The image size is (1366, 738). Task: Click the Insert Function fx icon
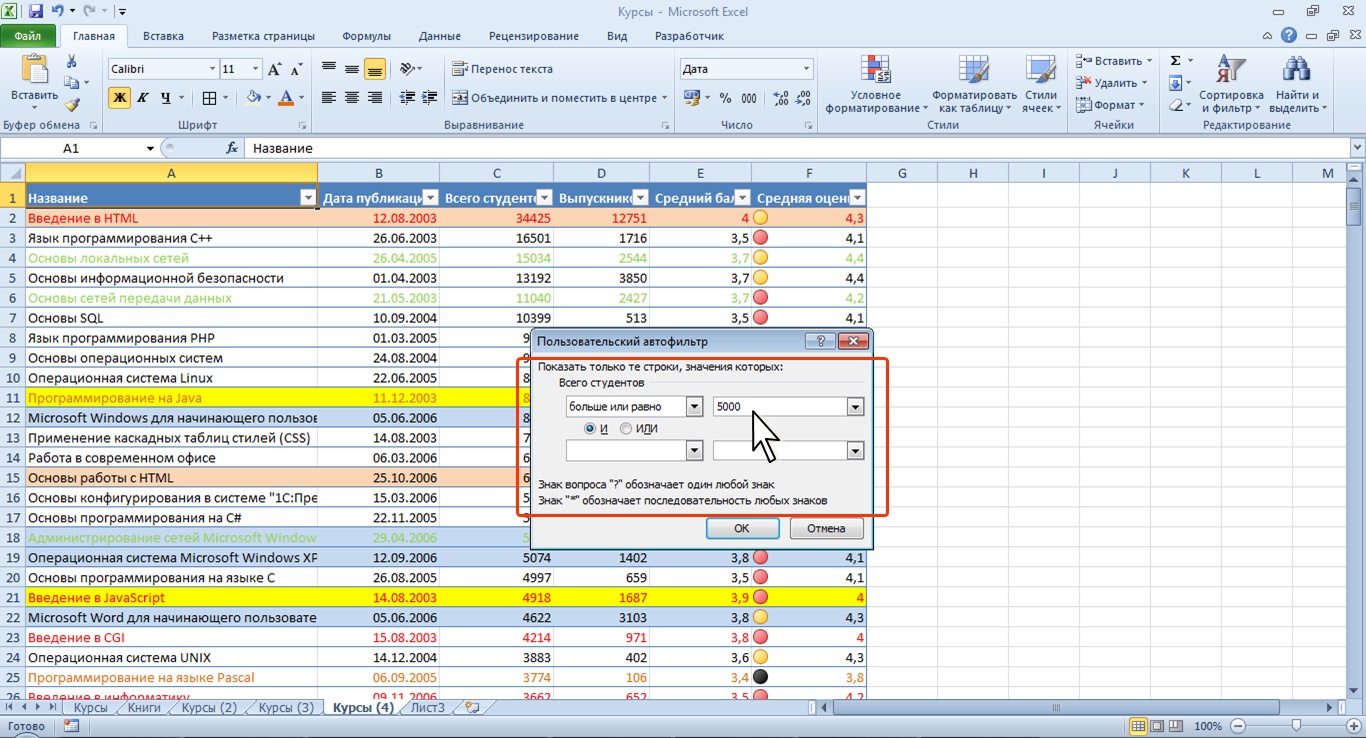click(x=232, y=148)
